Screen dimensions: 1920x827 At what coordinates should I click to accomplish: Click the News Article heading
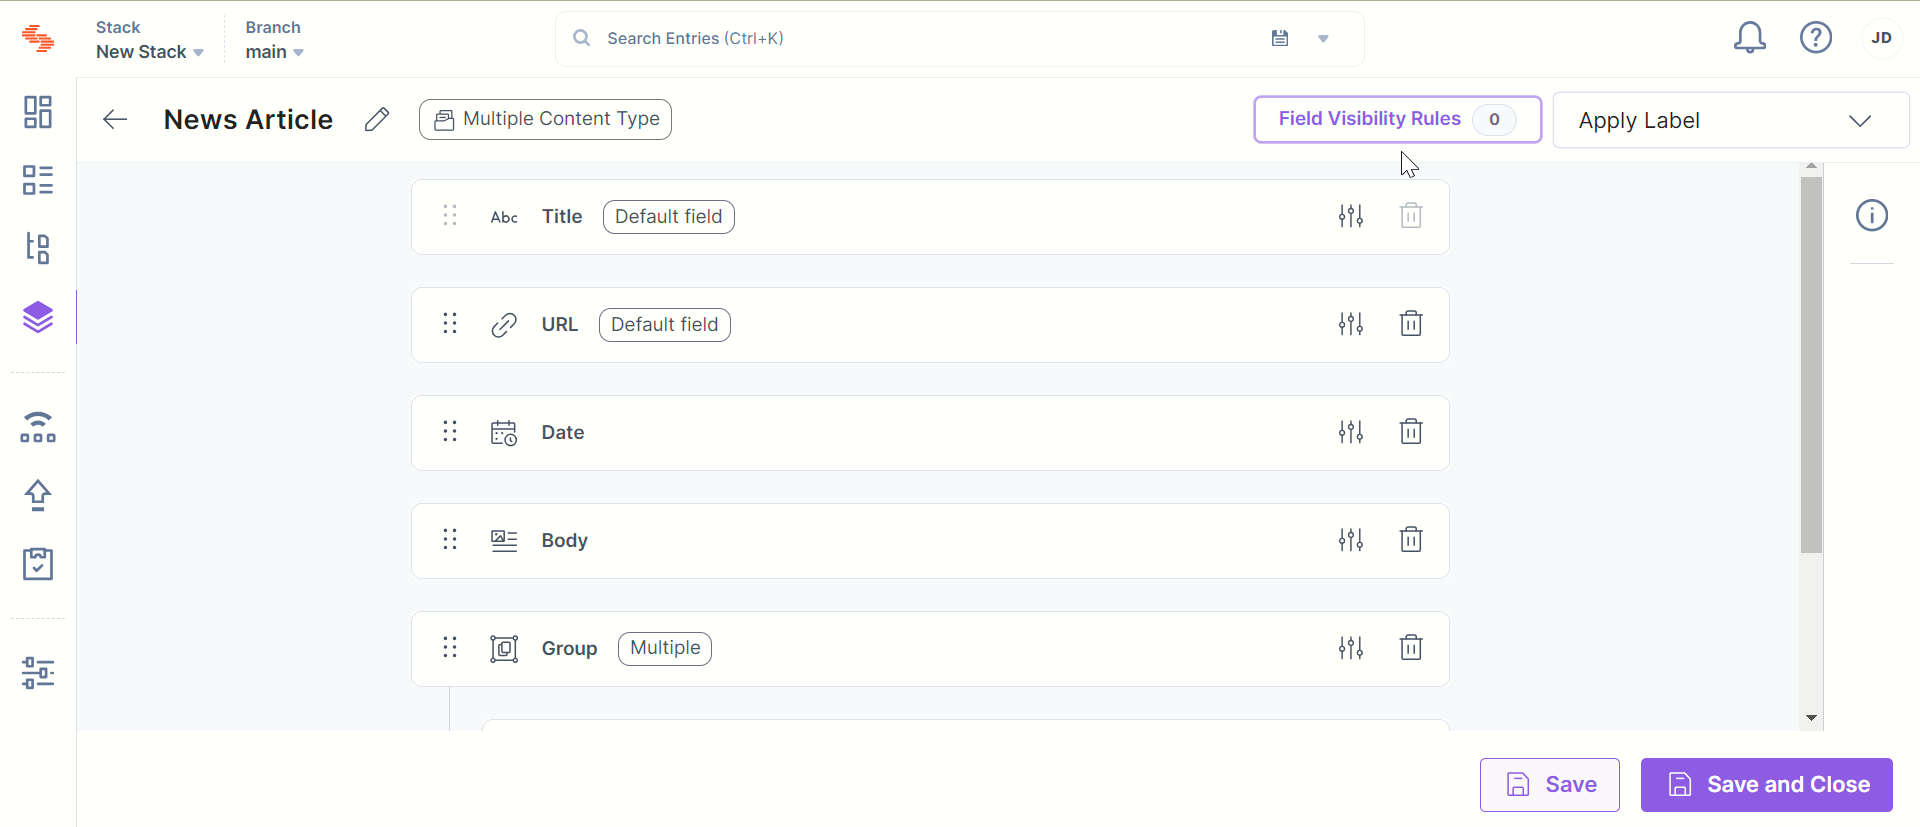[248, 120]
